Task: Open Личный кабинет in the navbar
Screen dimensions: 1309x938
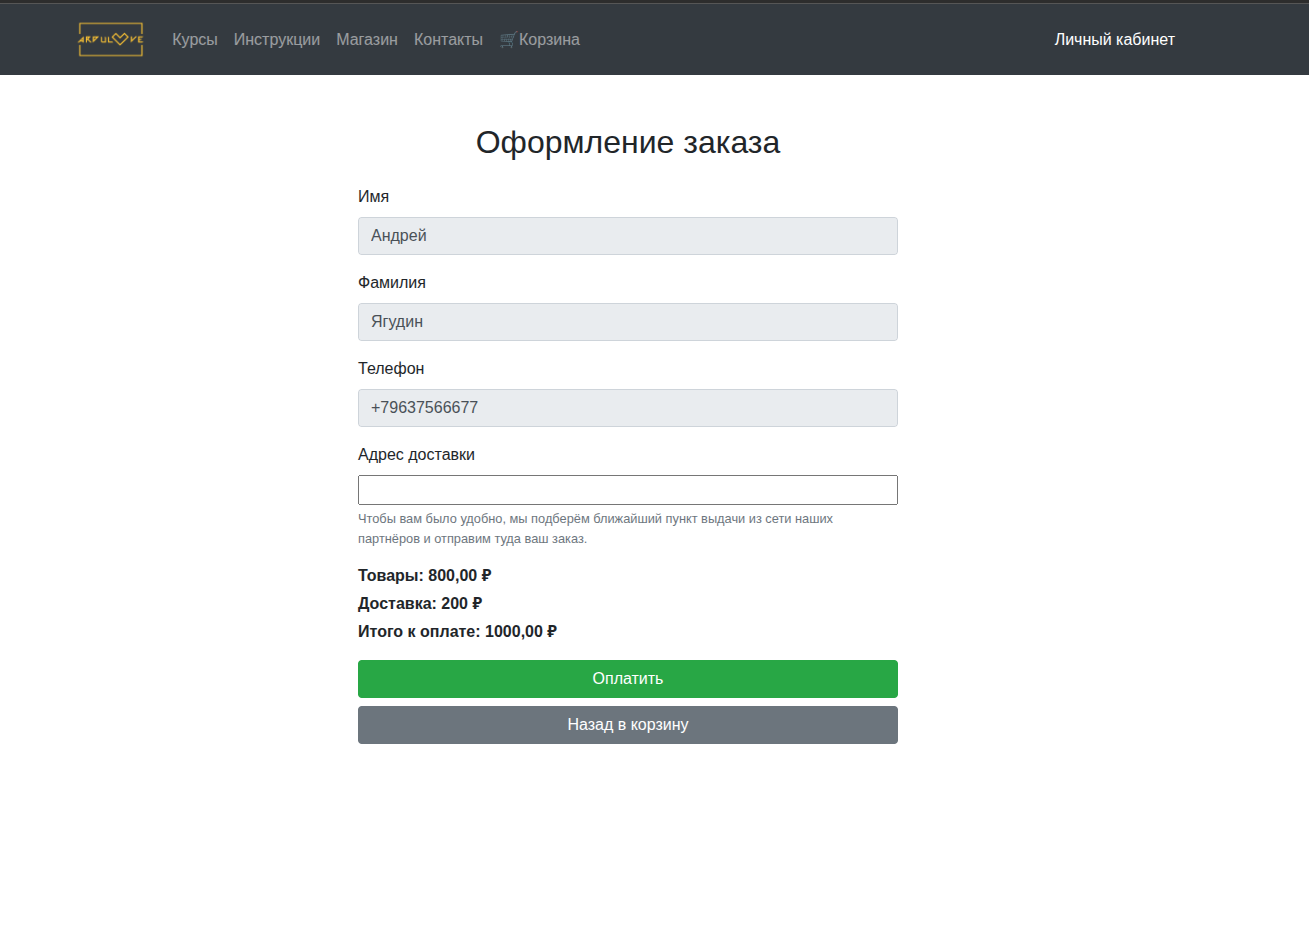Action: tap(1114, 40)
